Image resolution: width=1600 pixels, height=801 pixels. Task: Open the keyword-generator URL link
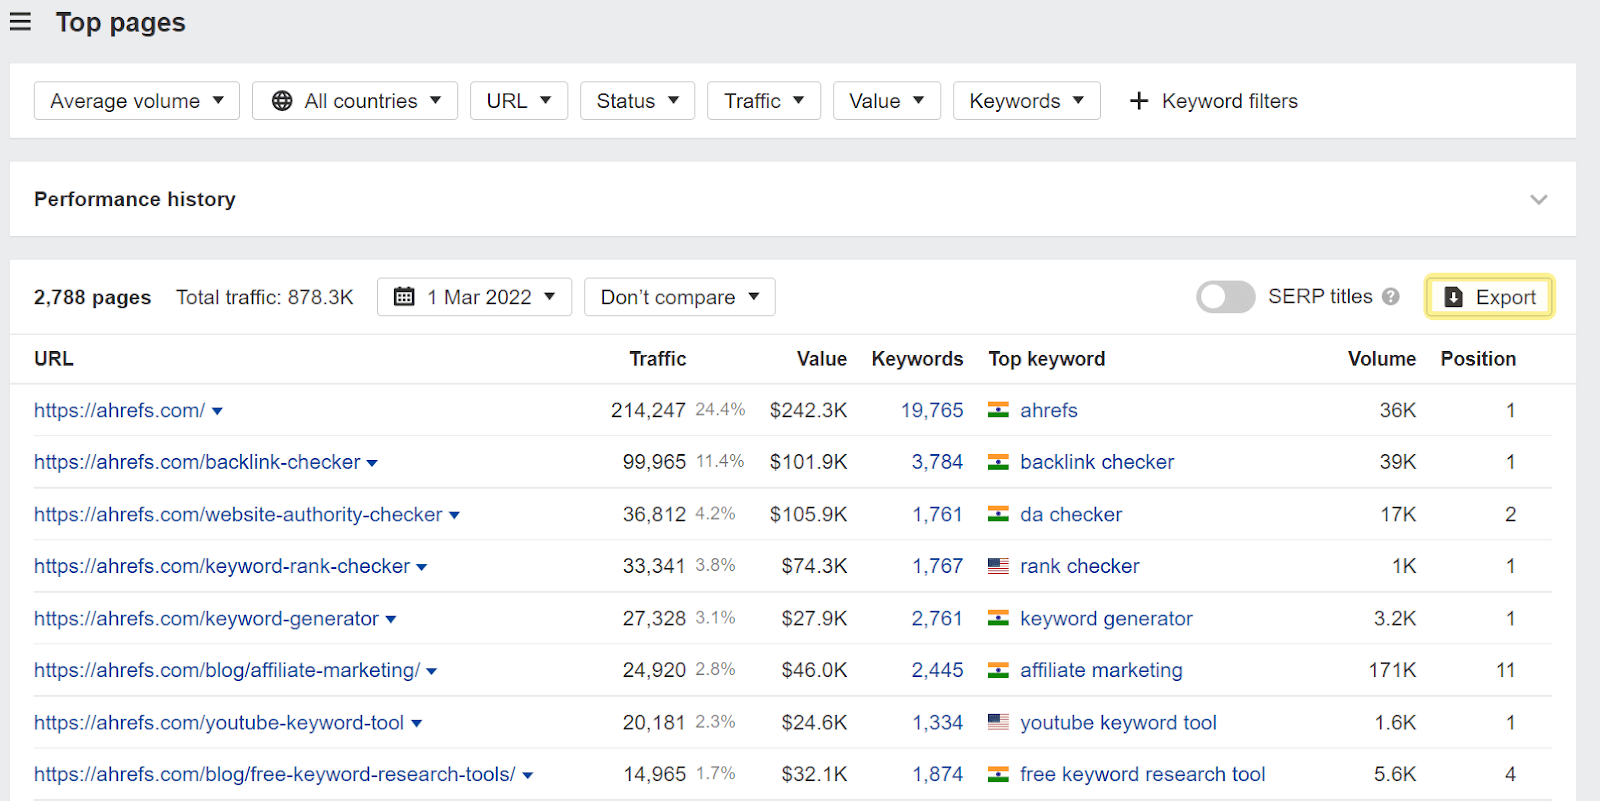tap(206, 618)
